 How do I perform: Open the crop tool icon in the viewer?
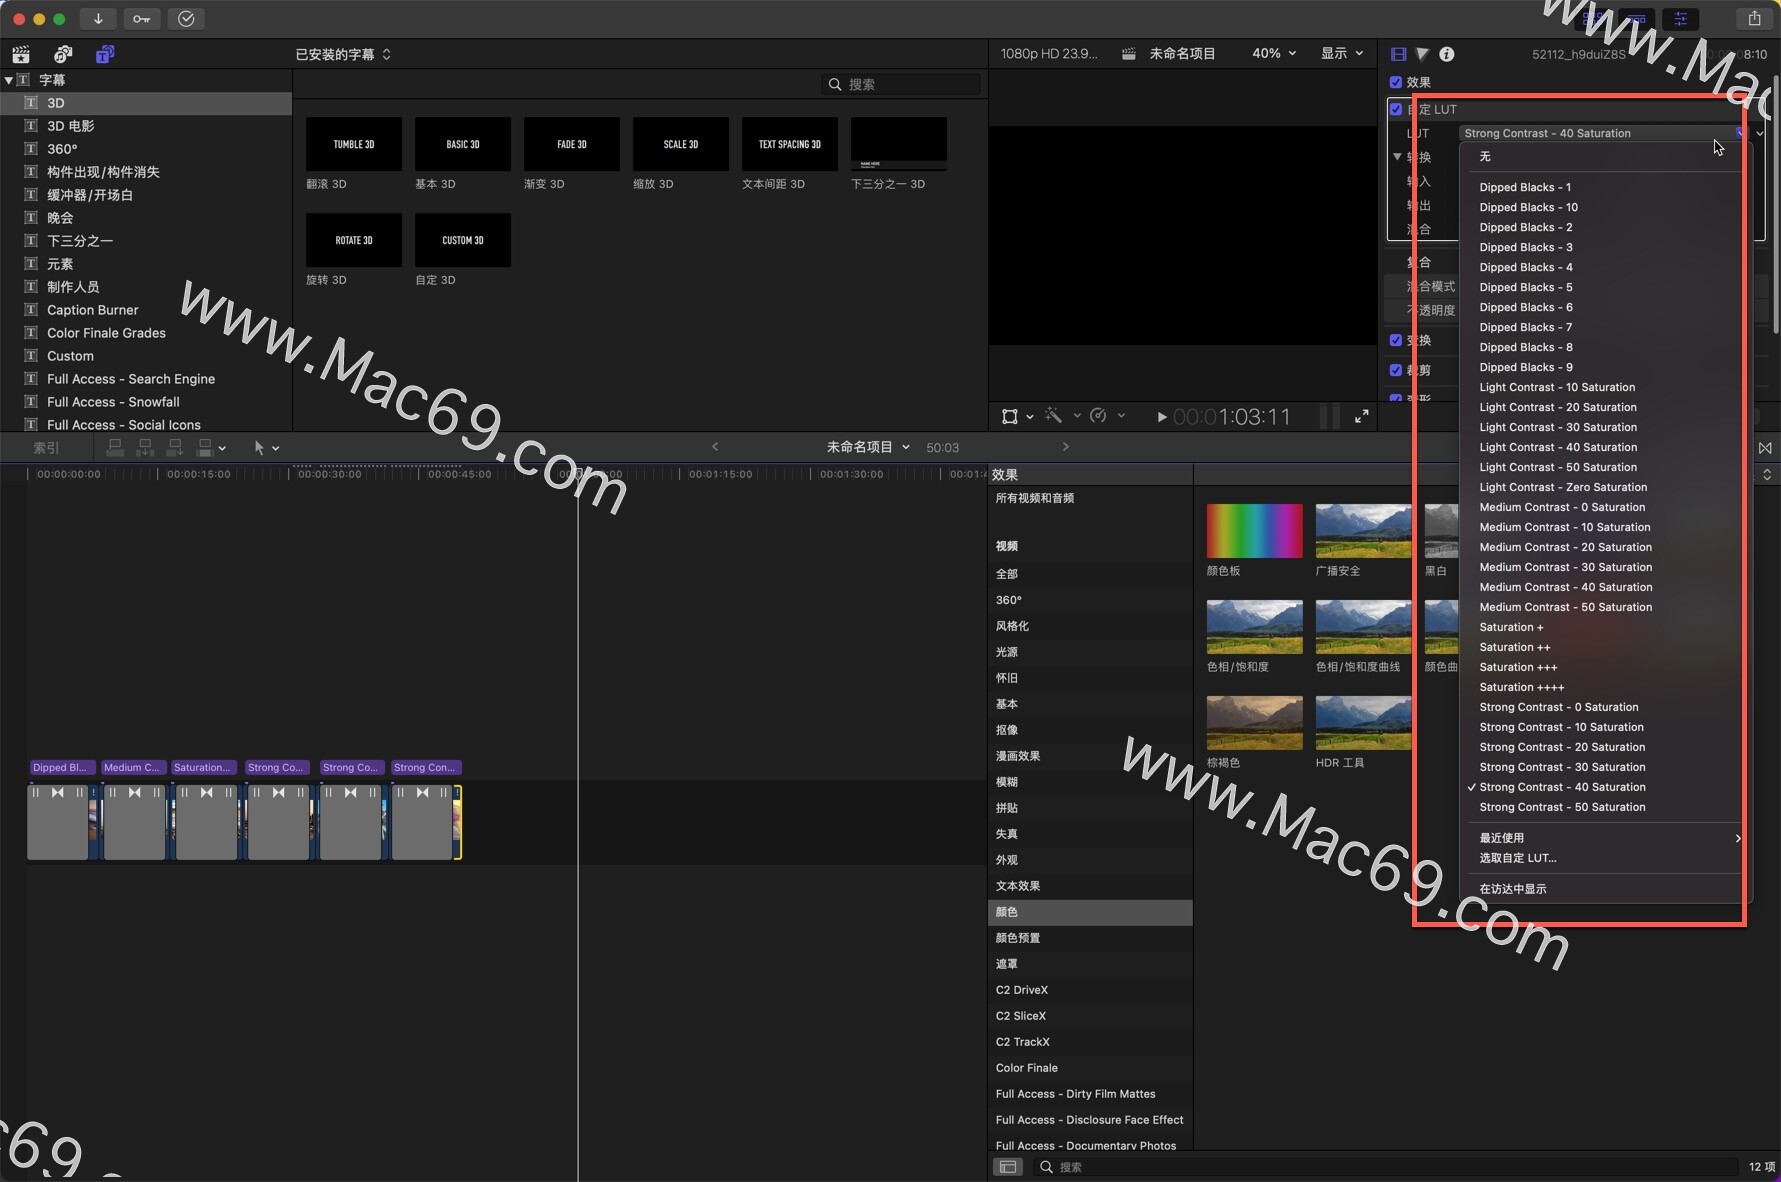pos(1010,416)
